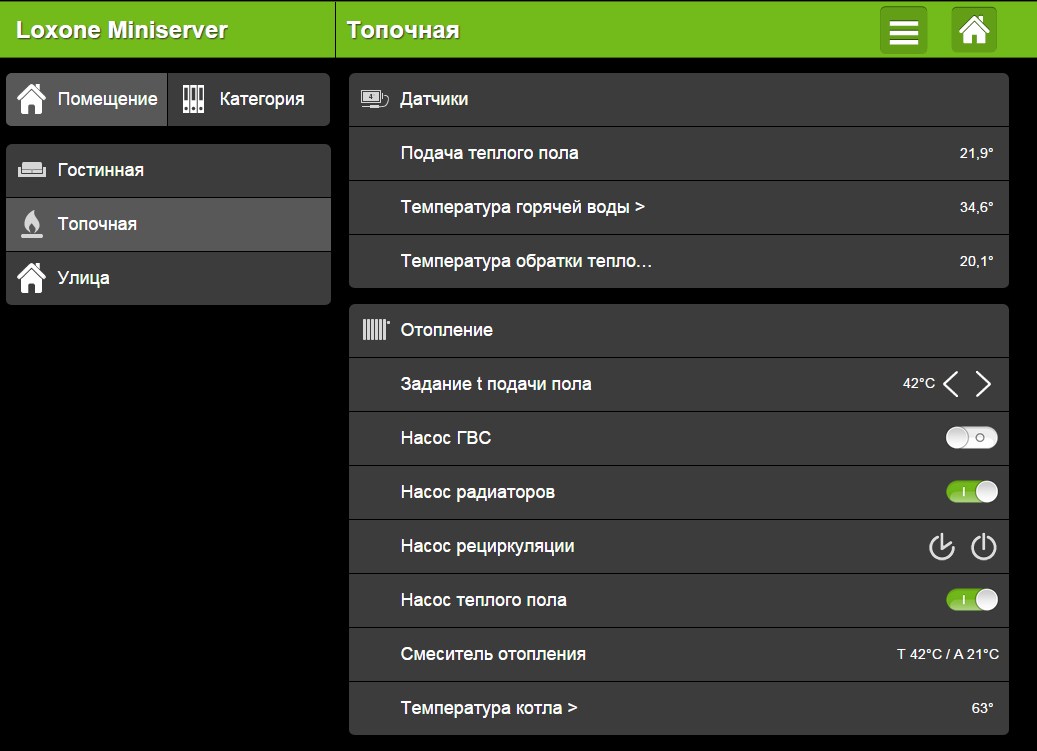Screen dimensions: 1037x751
Task: Open the Подача теплого пола sensor row
Action: [679, 153]
